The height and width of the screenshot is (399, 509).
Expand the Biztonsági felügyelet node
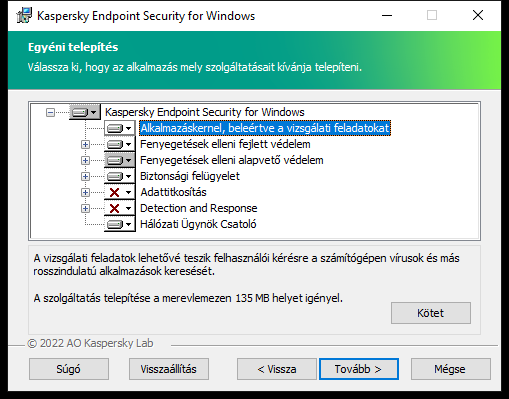[x=85, y=176]
